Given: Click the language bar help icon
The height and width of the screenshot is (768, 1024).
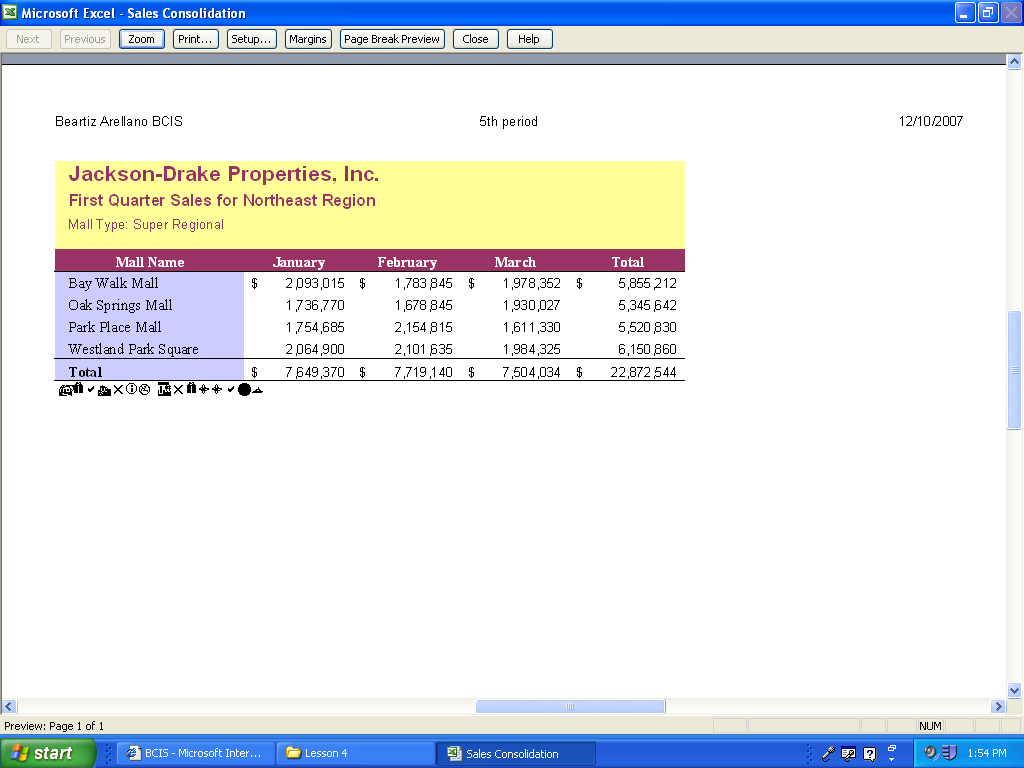Looking at the screenshot, I should [x=869, y=754].
